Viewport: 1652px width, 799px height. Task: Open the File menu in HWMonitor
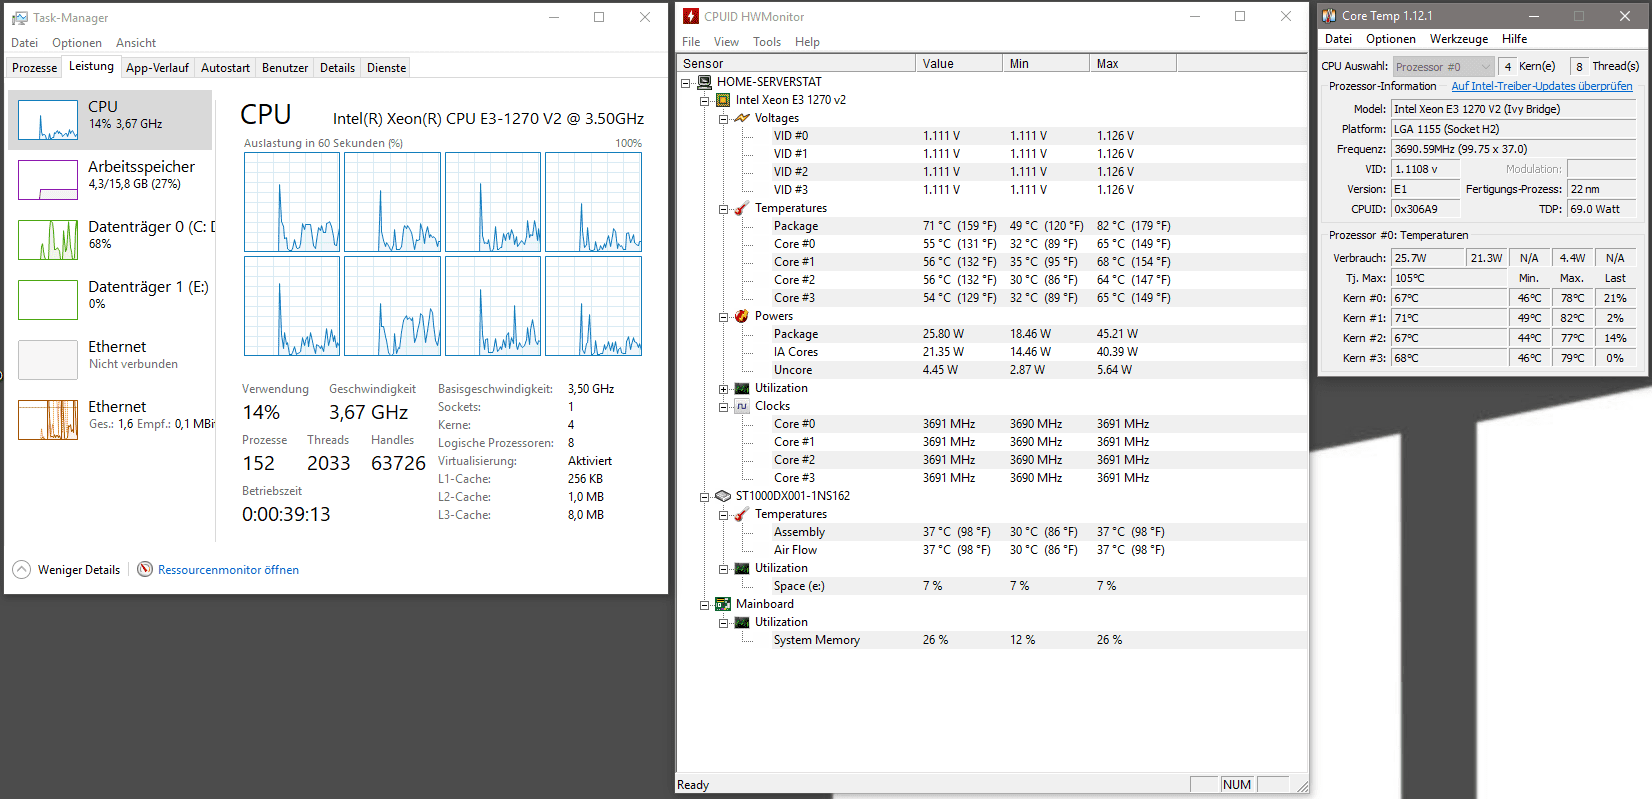coord(691,42)
